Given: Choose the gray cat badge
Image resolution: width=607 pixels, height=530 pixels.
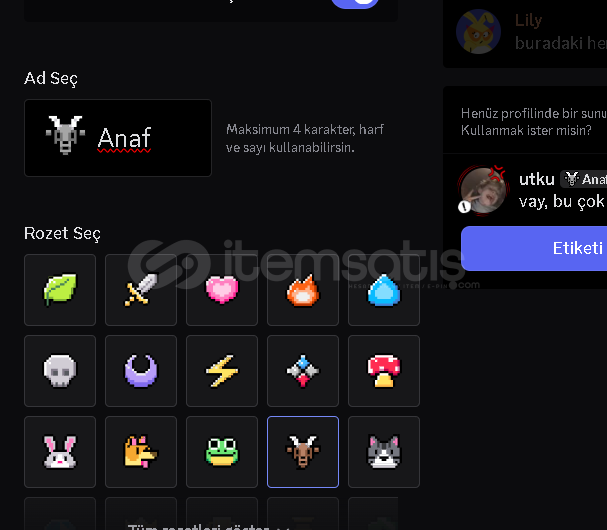Looking at the screenshot, I should tap(384, 452).
